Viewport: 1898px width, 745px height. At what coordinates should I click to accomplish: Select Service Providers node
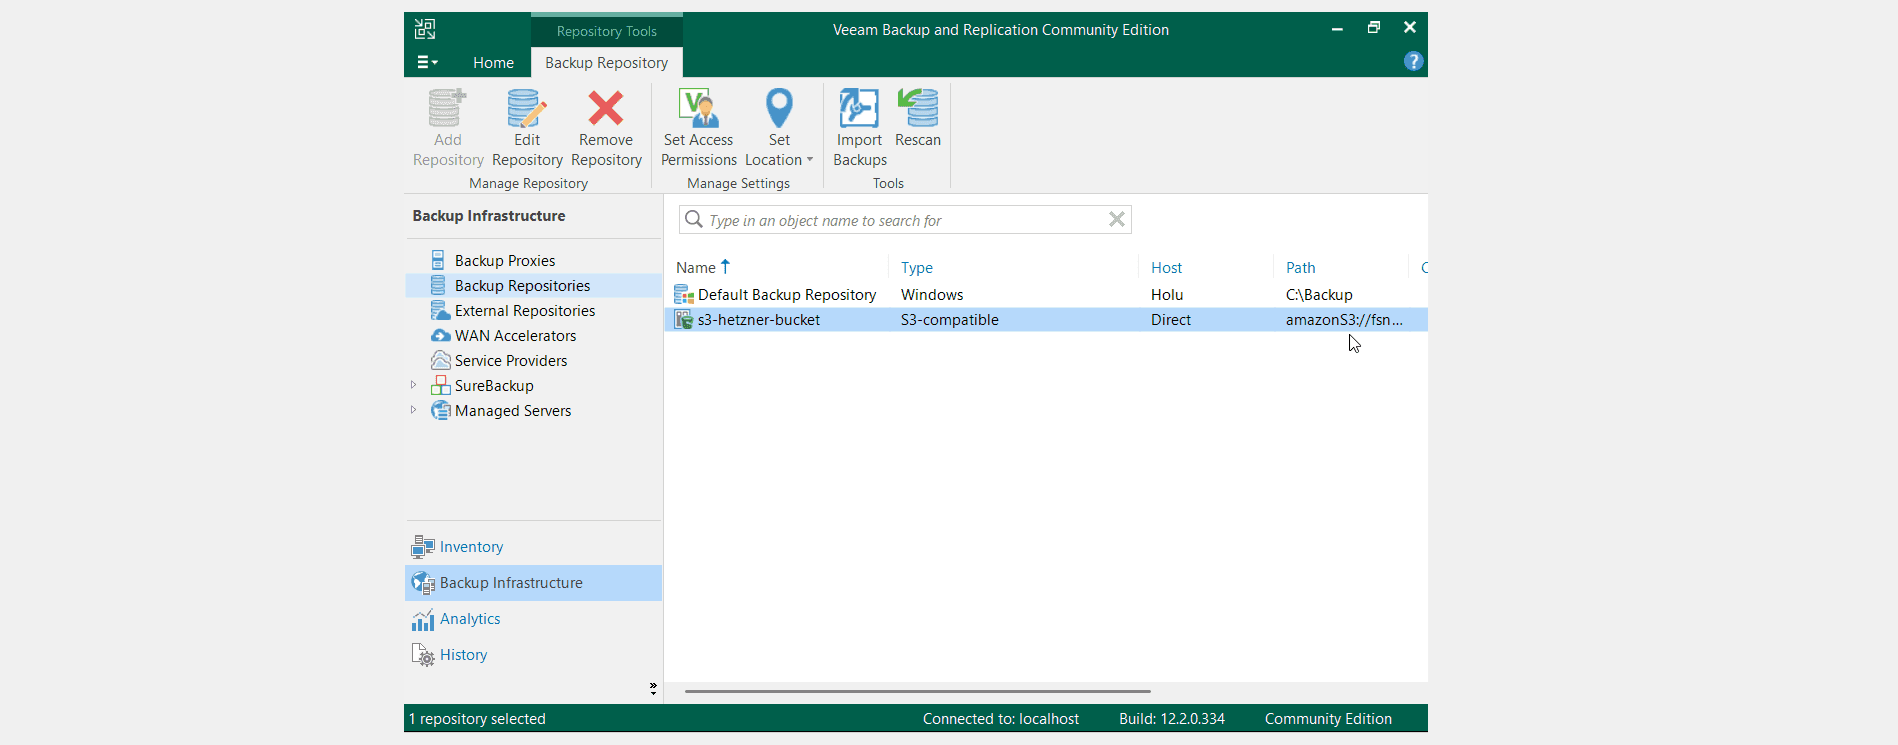[511, 361]
